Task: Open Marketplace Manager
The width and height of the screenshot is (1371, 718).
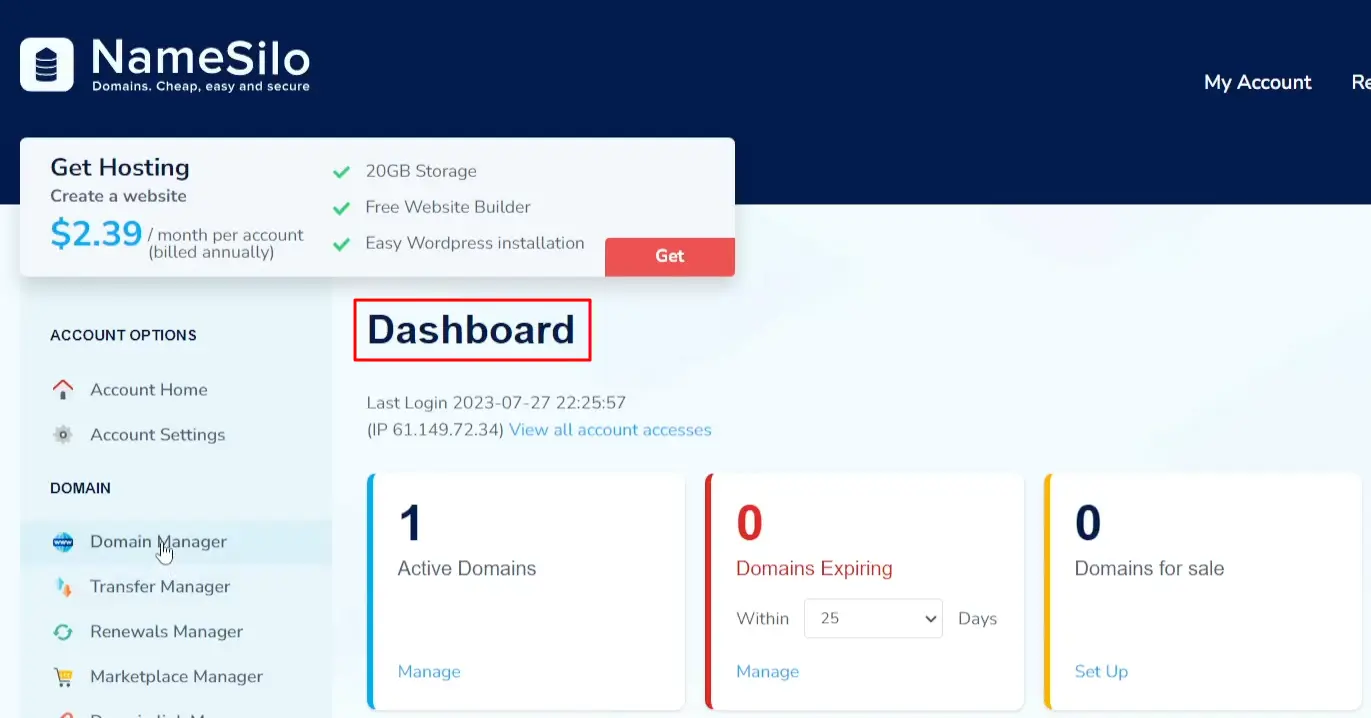Action: click(176, 677)
